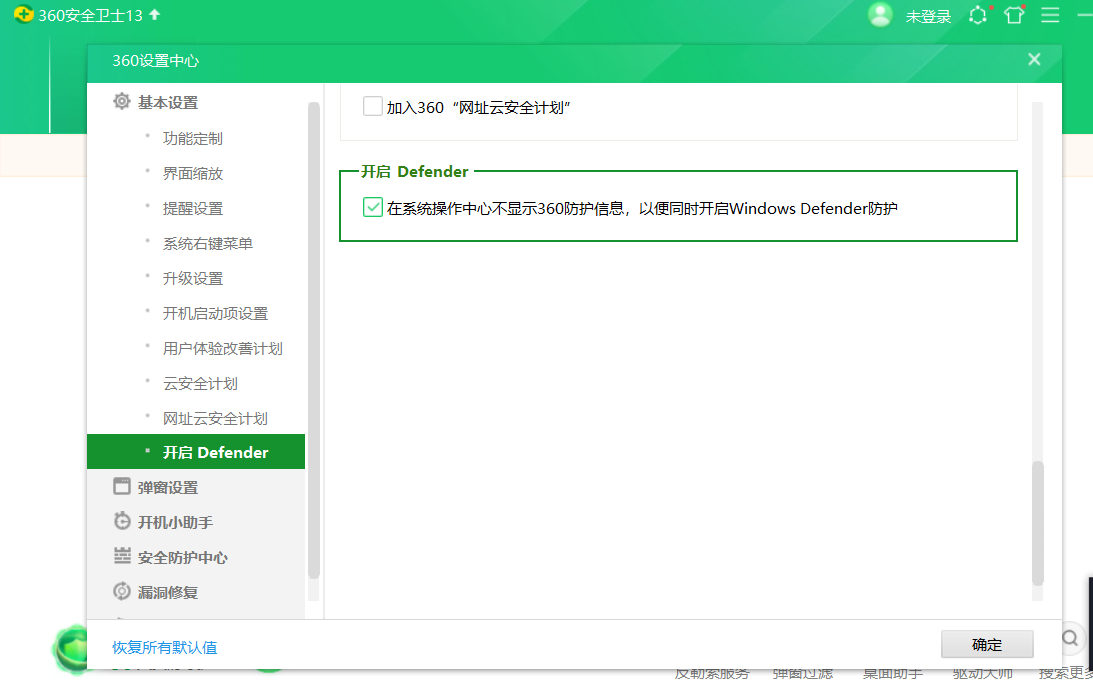Screen dimensions: 1093x696
Task: Open 开机启动项设置 settings
Action: [x=215, y=314]
